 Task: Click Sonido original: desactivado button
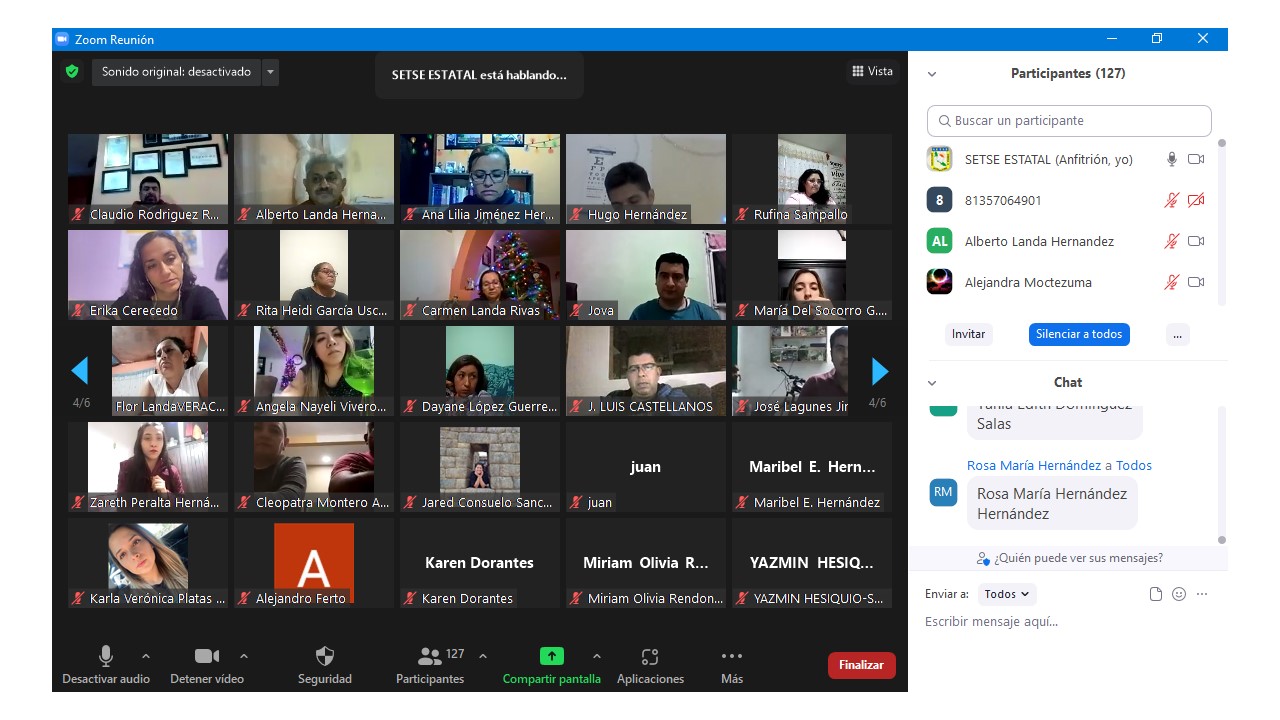(177, 72)
